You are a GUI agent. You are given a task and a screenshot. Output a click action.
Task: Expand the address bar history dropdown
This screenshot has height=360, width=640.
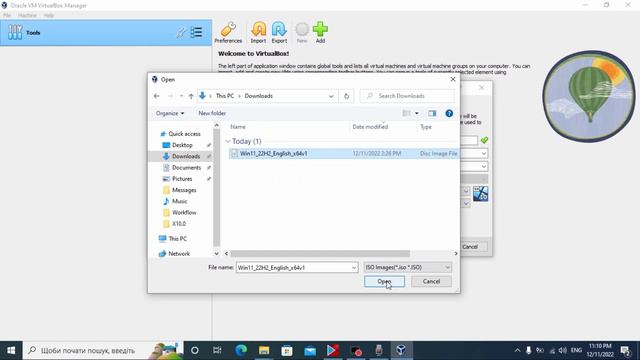pos(331,96)
